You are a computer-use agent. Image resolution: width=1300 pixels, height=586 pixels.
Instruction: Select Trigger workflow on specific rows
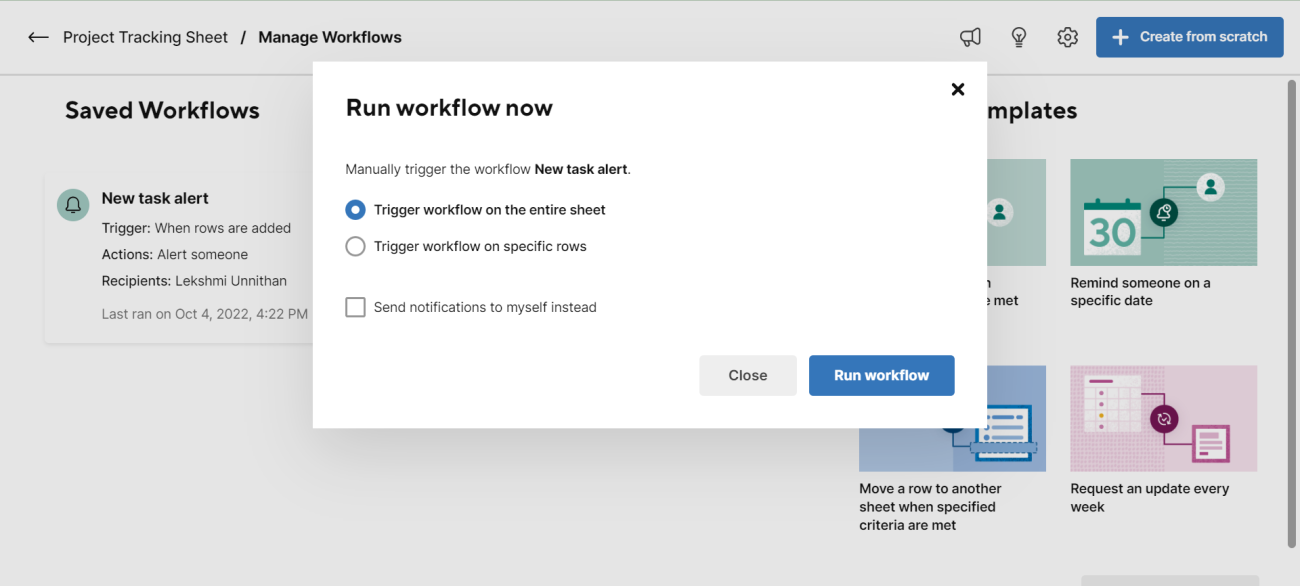[355, 246]
